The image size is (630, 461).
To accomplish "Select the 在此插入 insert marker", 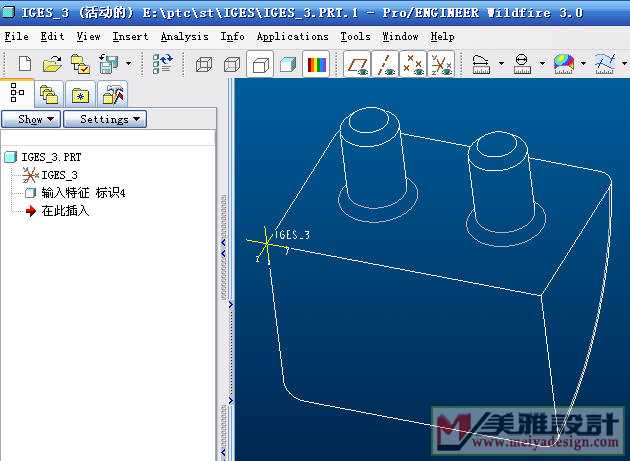I will (65, 211).
